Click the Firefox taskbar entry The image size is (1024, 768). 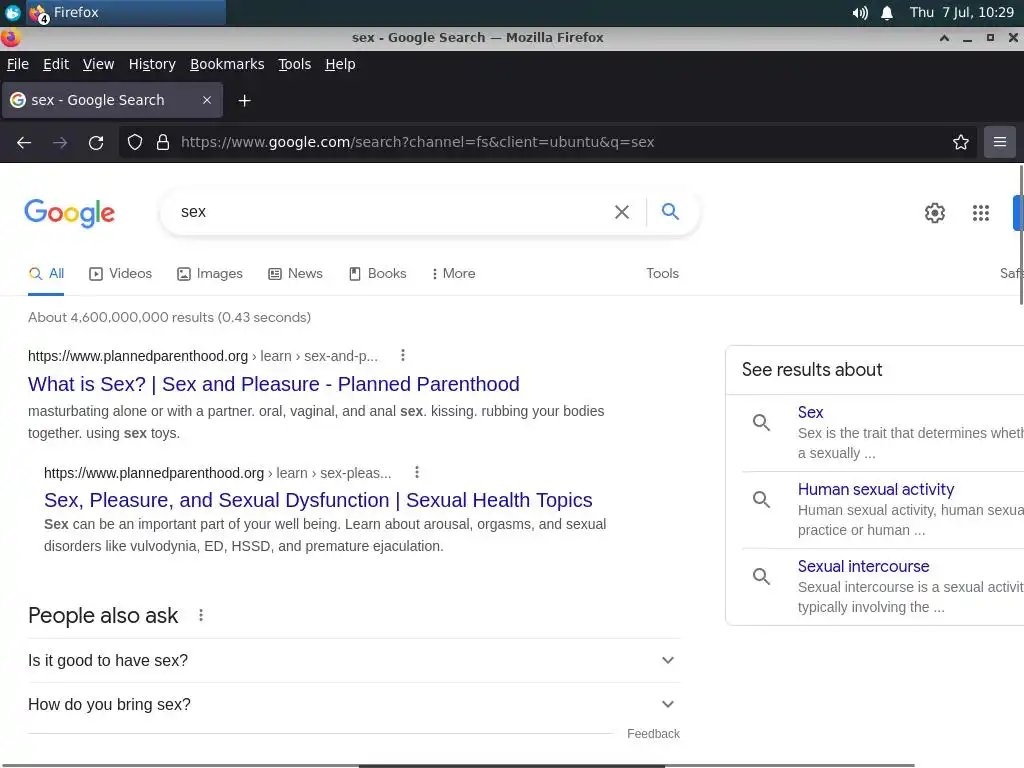tap(126, 12)
